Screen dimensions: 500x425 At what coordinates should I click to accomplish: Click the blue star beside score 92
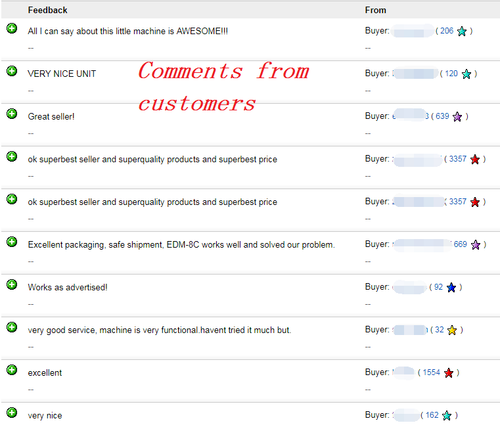[x=451, y=287]
